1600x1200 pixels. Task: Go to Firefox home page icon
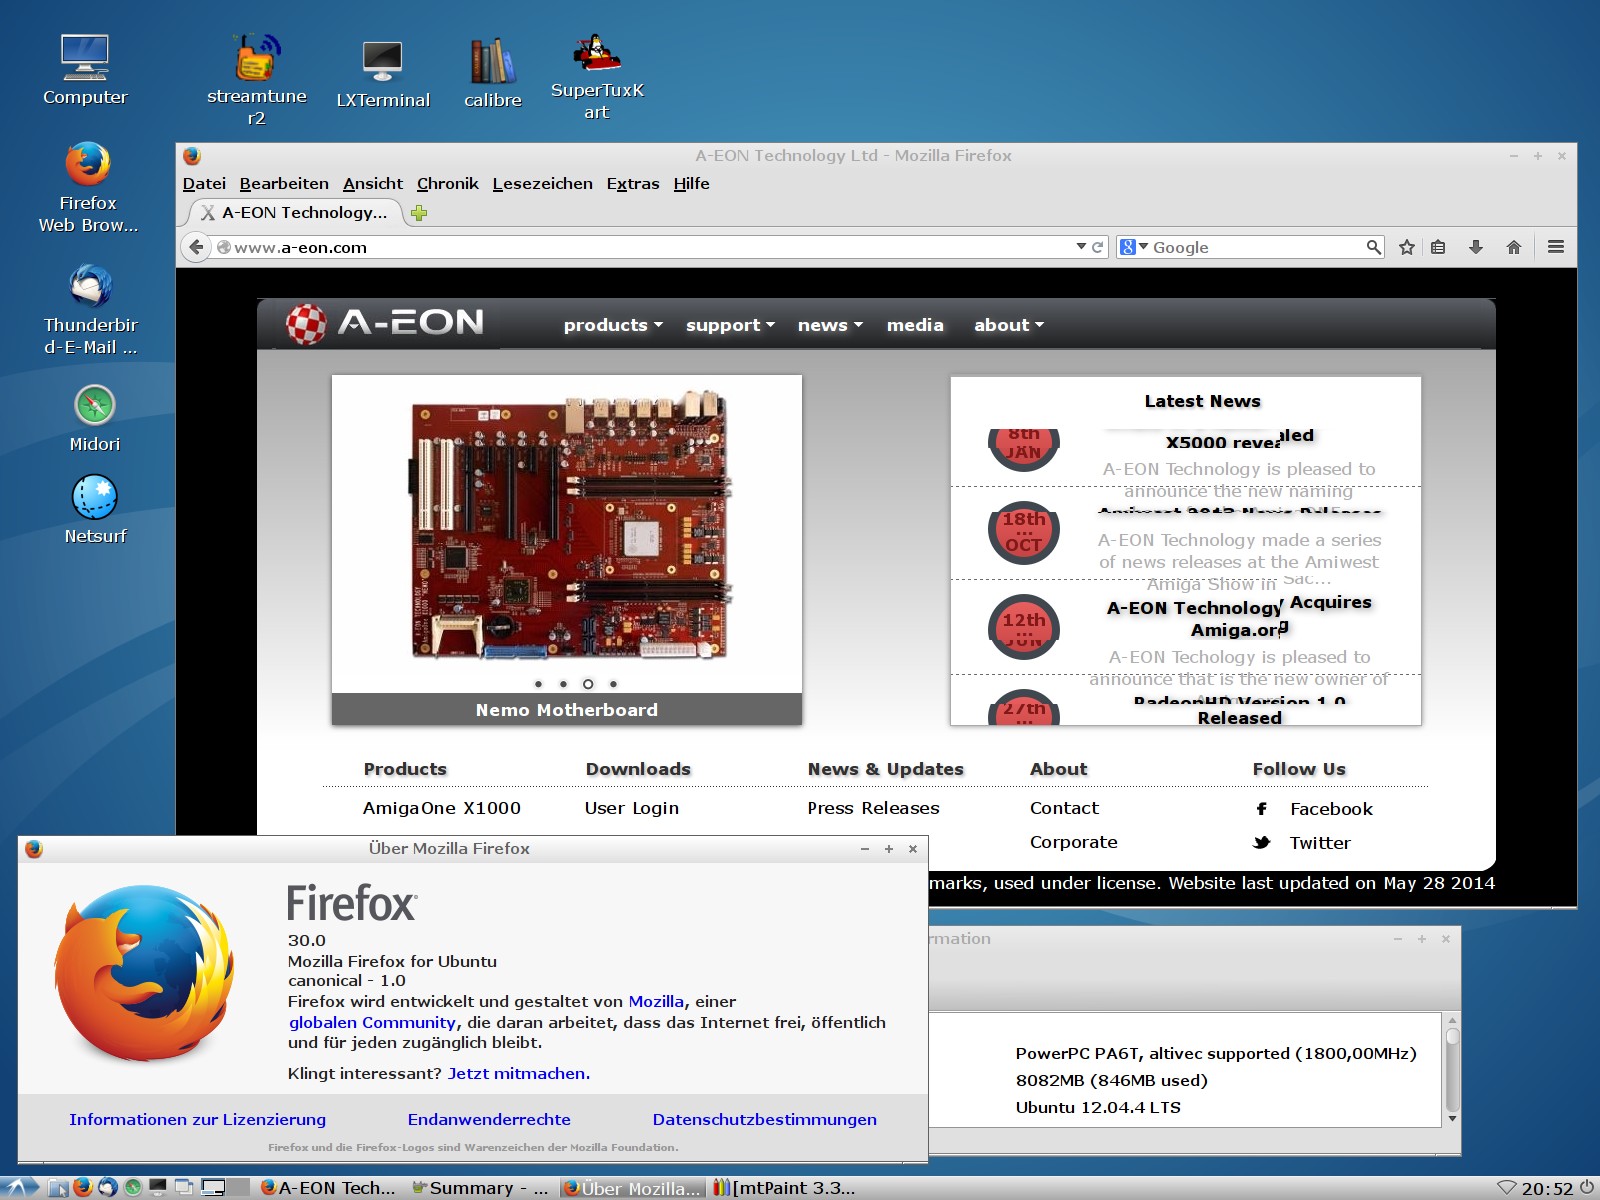[x=1514, y=247]
